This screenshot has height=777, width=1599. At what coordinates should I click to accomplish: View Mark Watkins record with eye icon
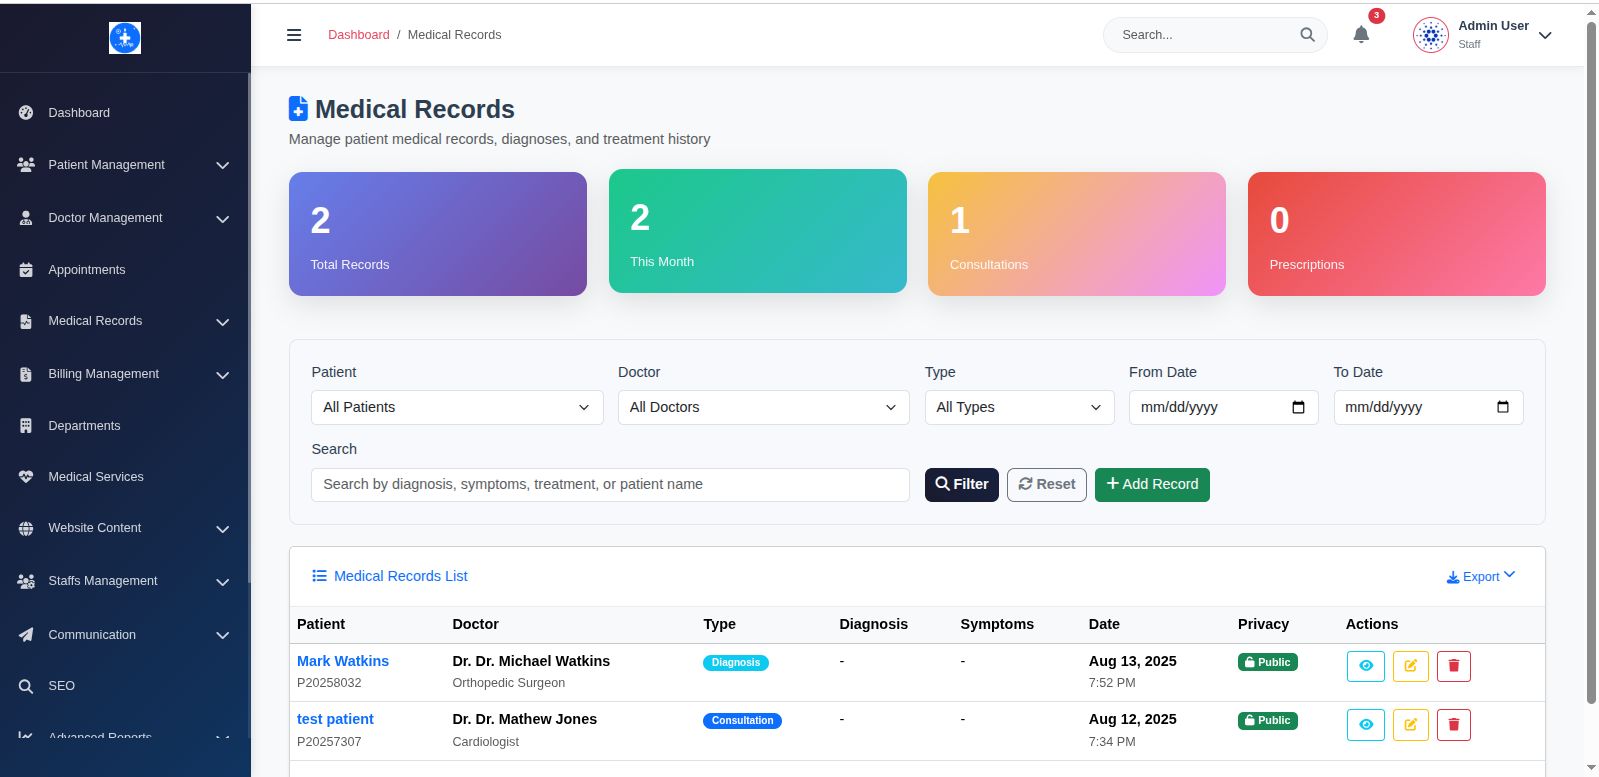click(1365, 666)
